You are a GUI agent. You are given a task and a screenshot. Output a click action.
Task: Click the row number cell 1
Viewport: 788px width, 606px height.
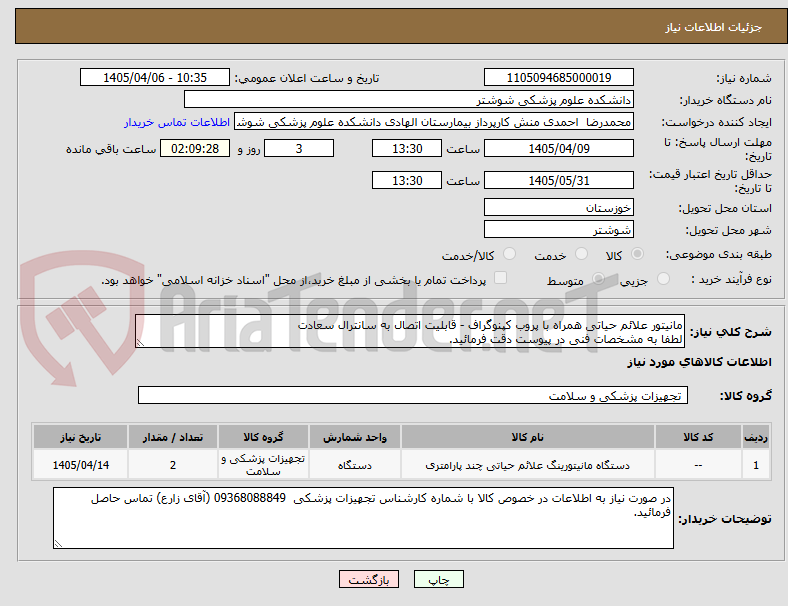(755, 465)
